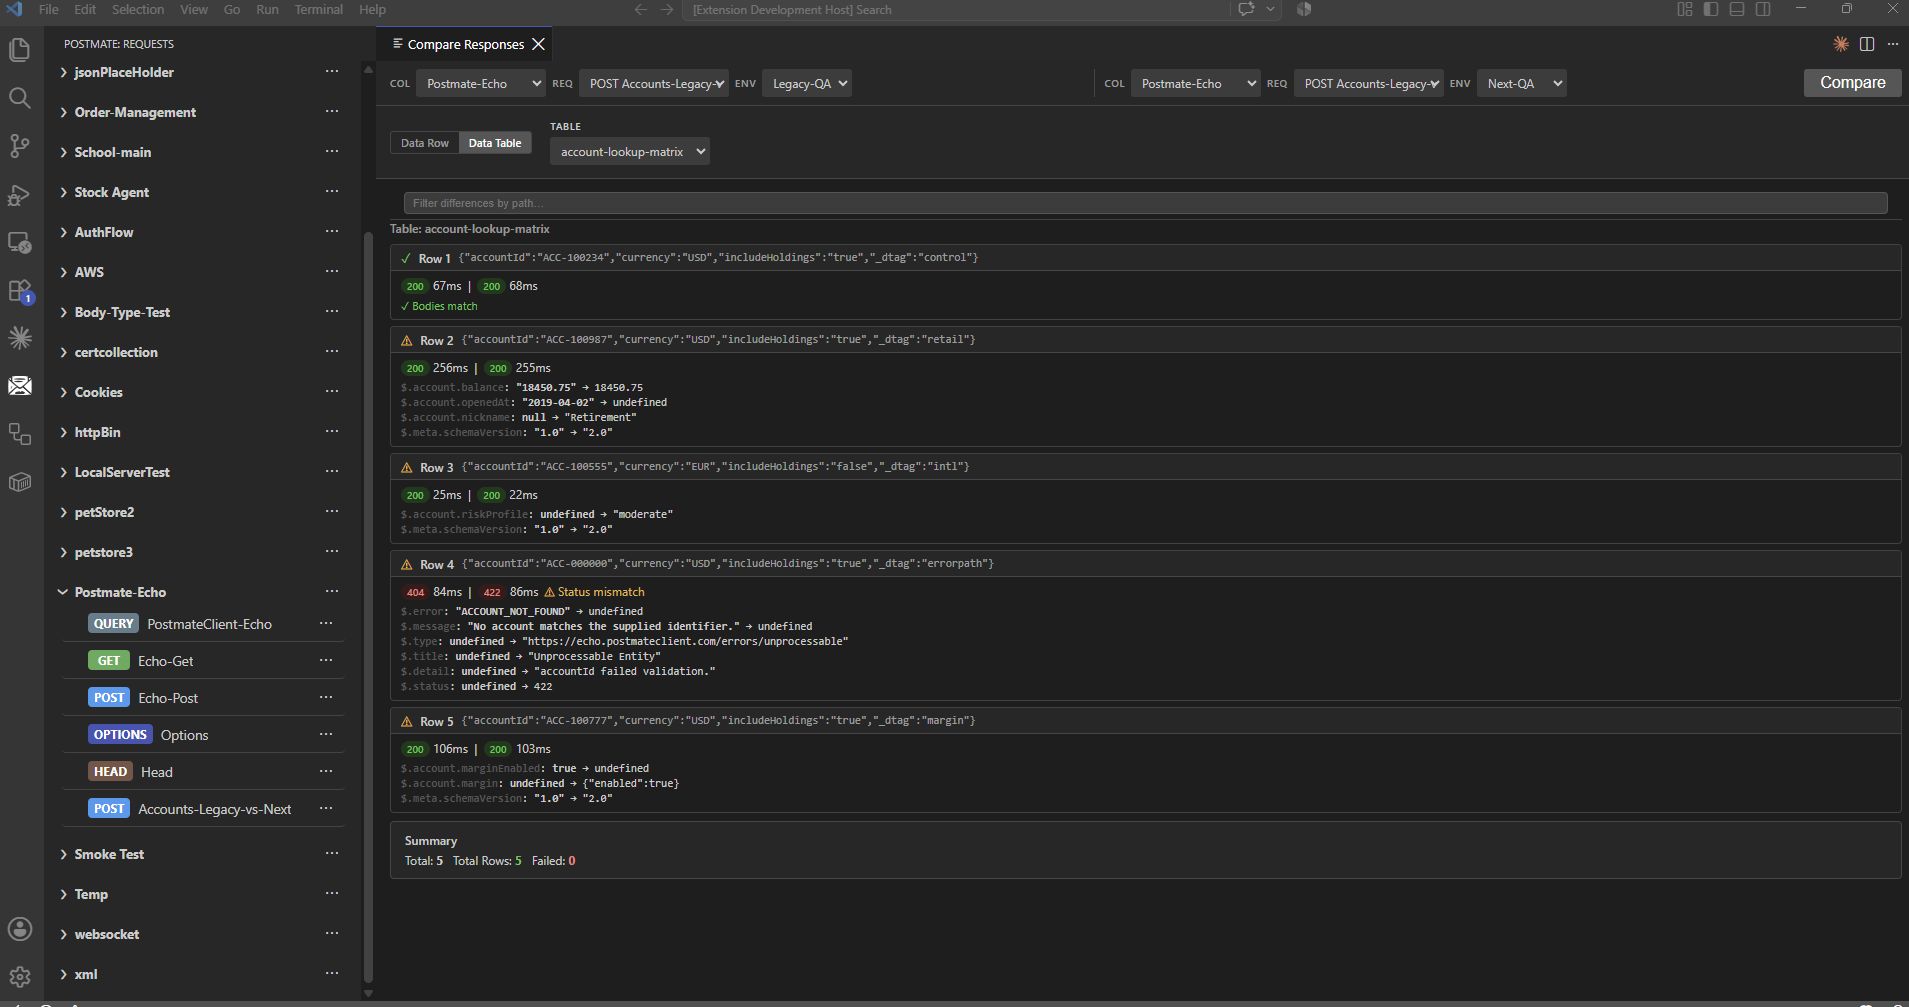This screenshot has height=1007, width=1909.
Task: Open left COL Postmate-Echo dropdown
Action: (x=481, y=84)
